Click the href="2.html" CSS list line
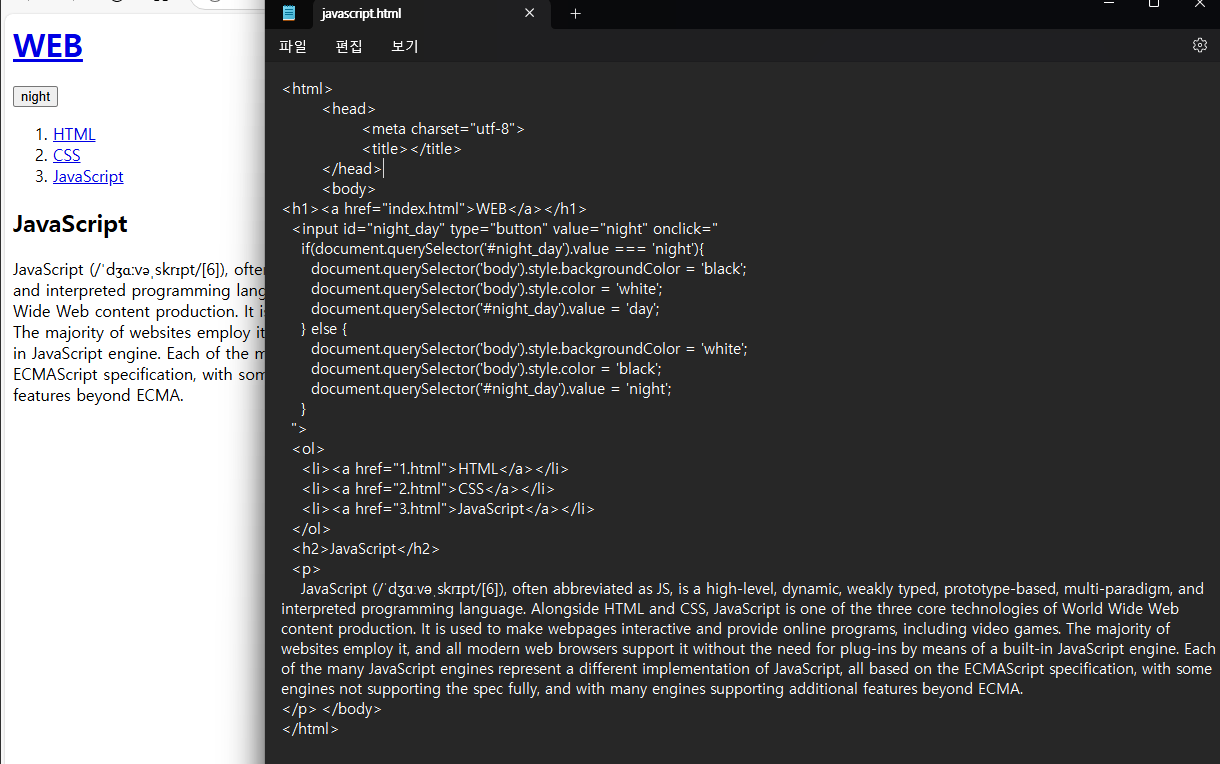The height and width of the screenshot is (764, 1220). coord(428,489)
